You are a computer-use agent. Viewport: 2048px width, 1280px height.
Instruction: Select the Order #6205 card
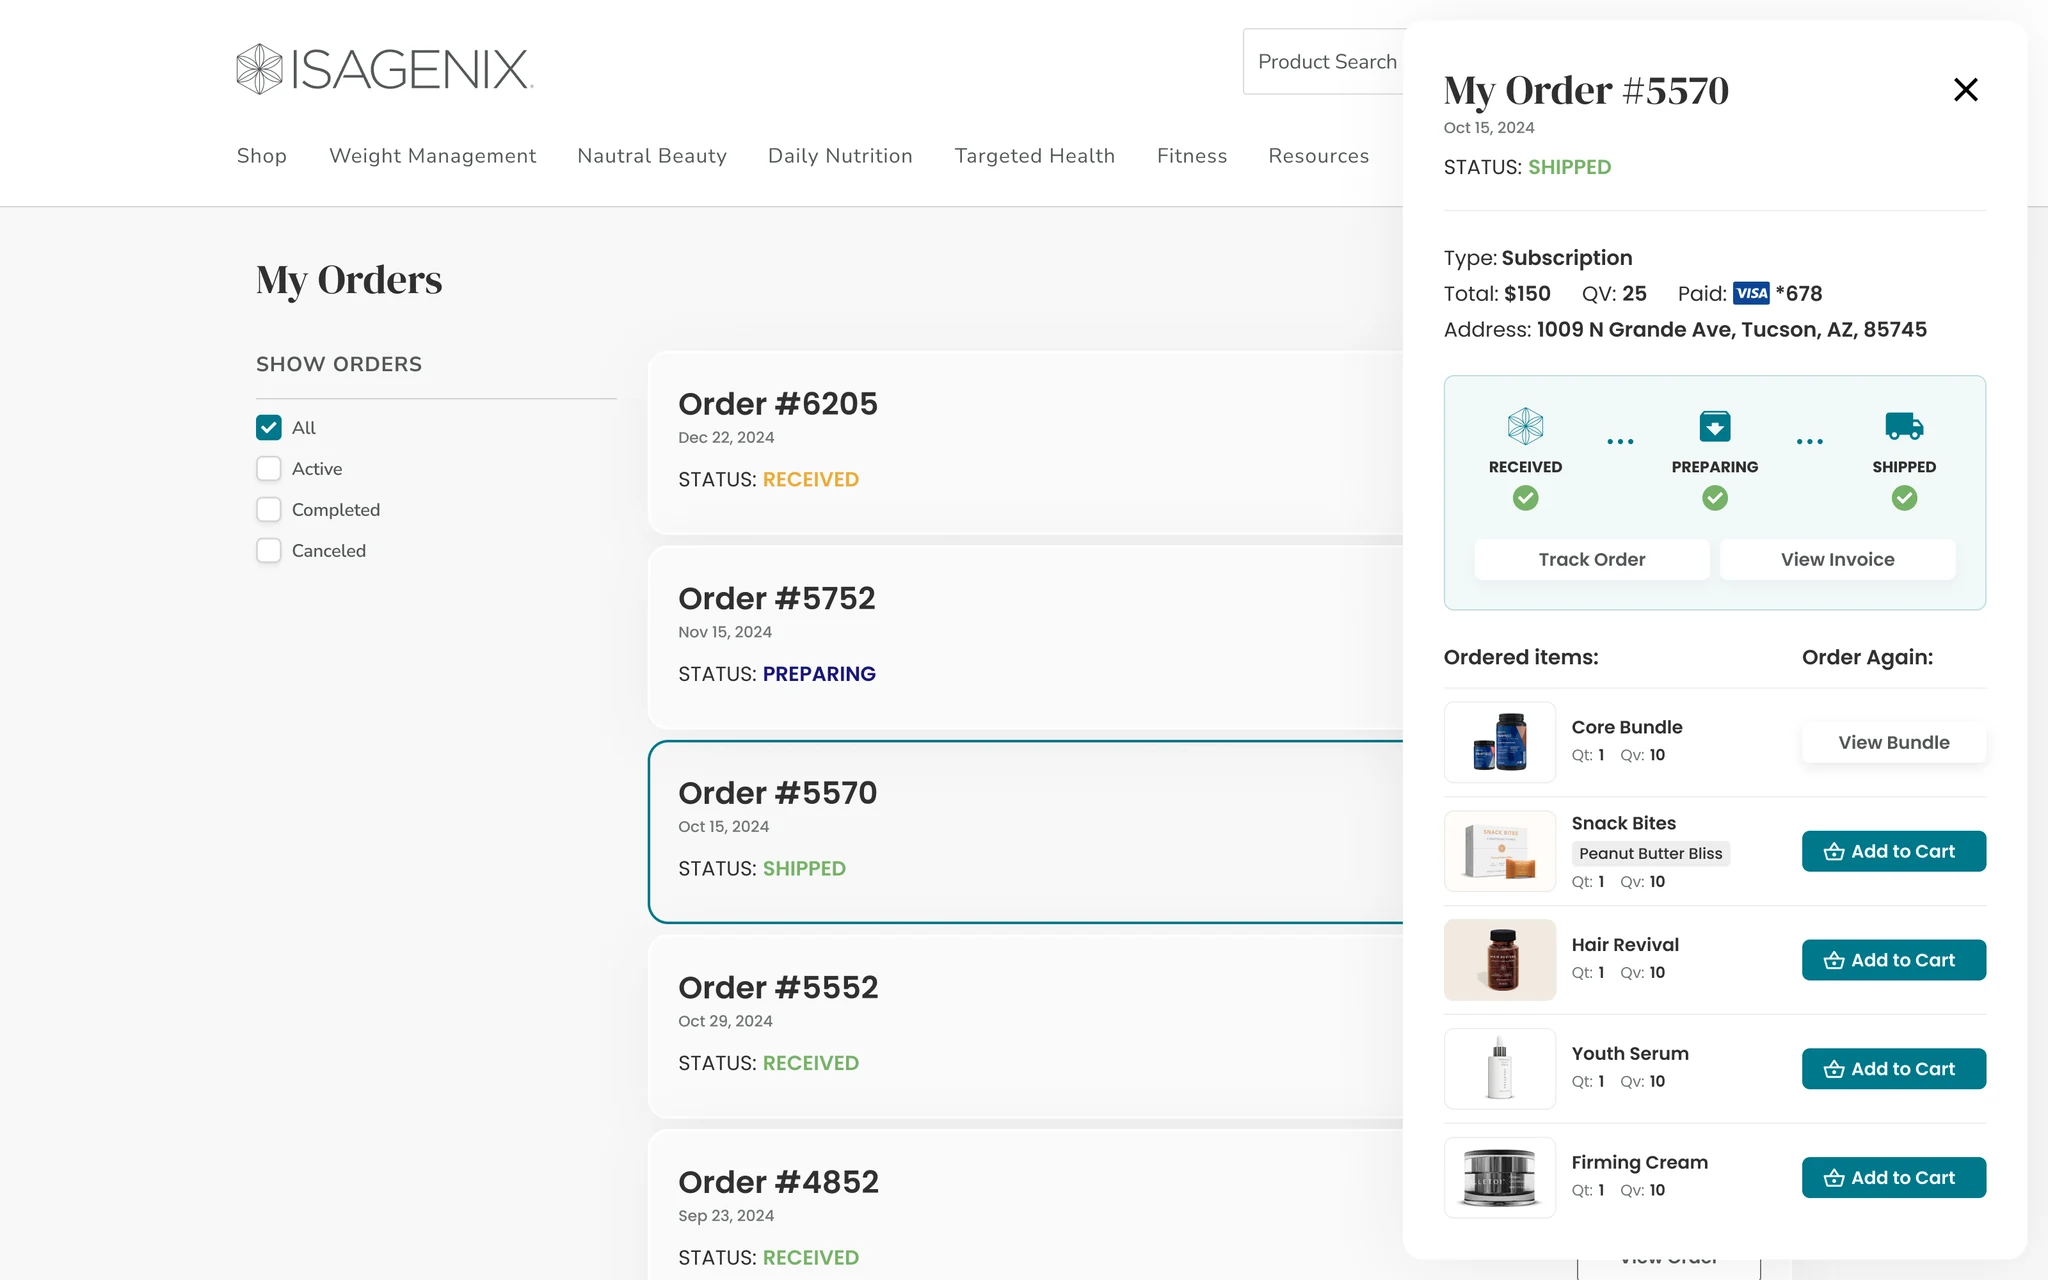pyautogui.click(x=1026, y=442)
